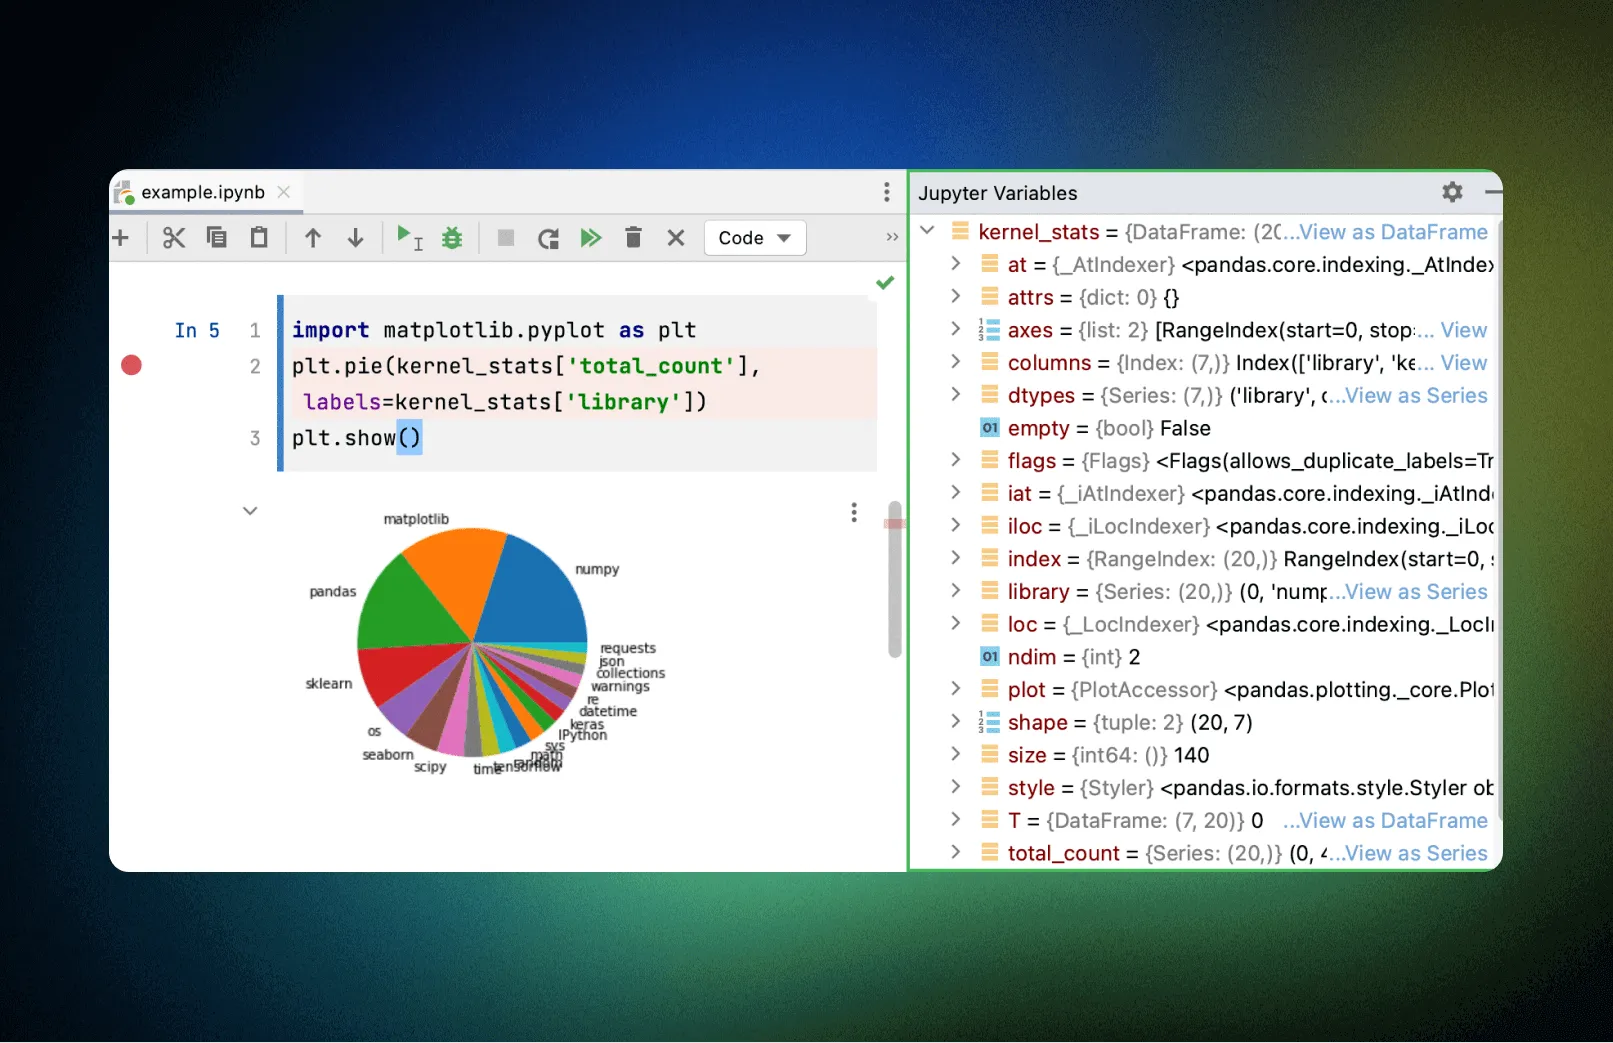Screen dimensions: 1613x1043
Task: Restart kernel using circular arrow icon
Action: coord(548,238)
